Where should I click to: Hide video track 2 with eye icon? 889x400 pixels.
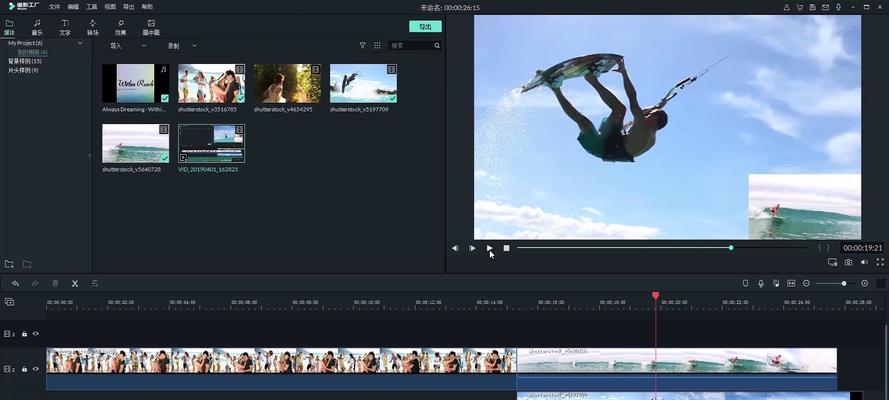pyautogui.click(x=36, y=369)
